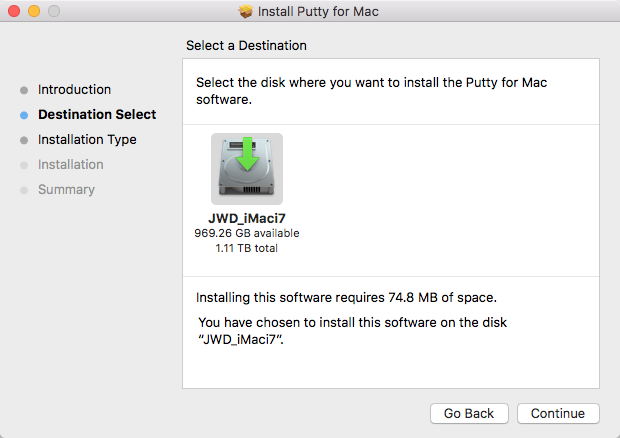Click the dimmed Installation step label

click(70, 165)
